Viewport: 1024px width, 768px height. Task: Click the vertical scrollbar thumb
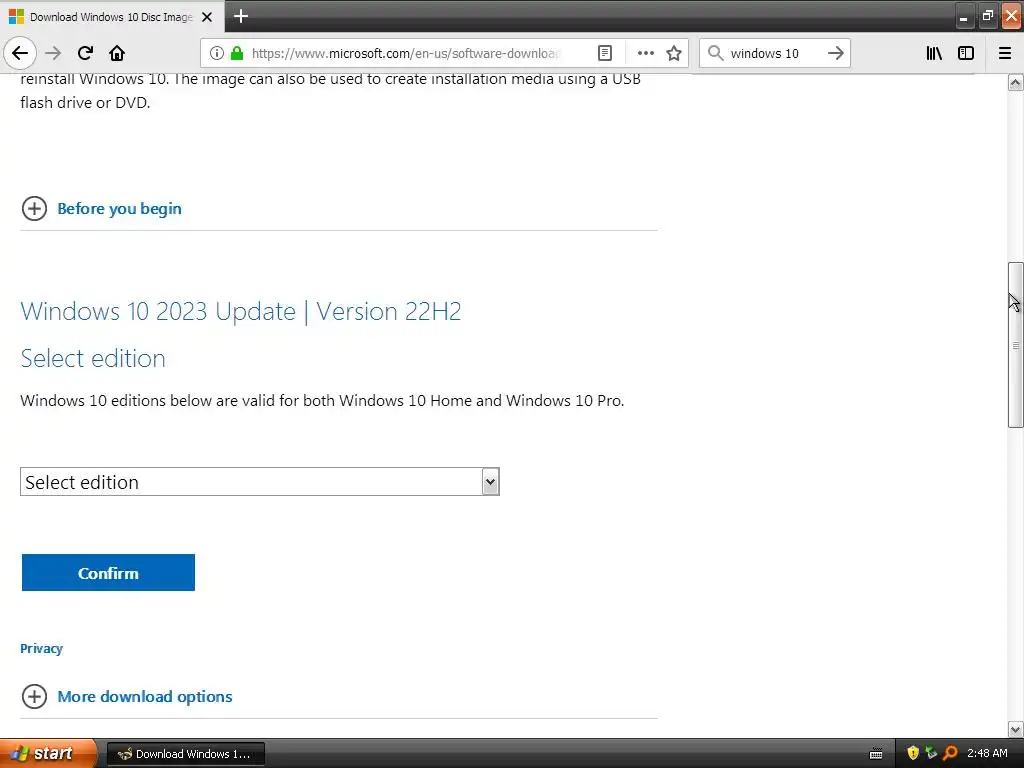1015,345
